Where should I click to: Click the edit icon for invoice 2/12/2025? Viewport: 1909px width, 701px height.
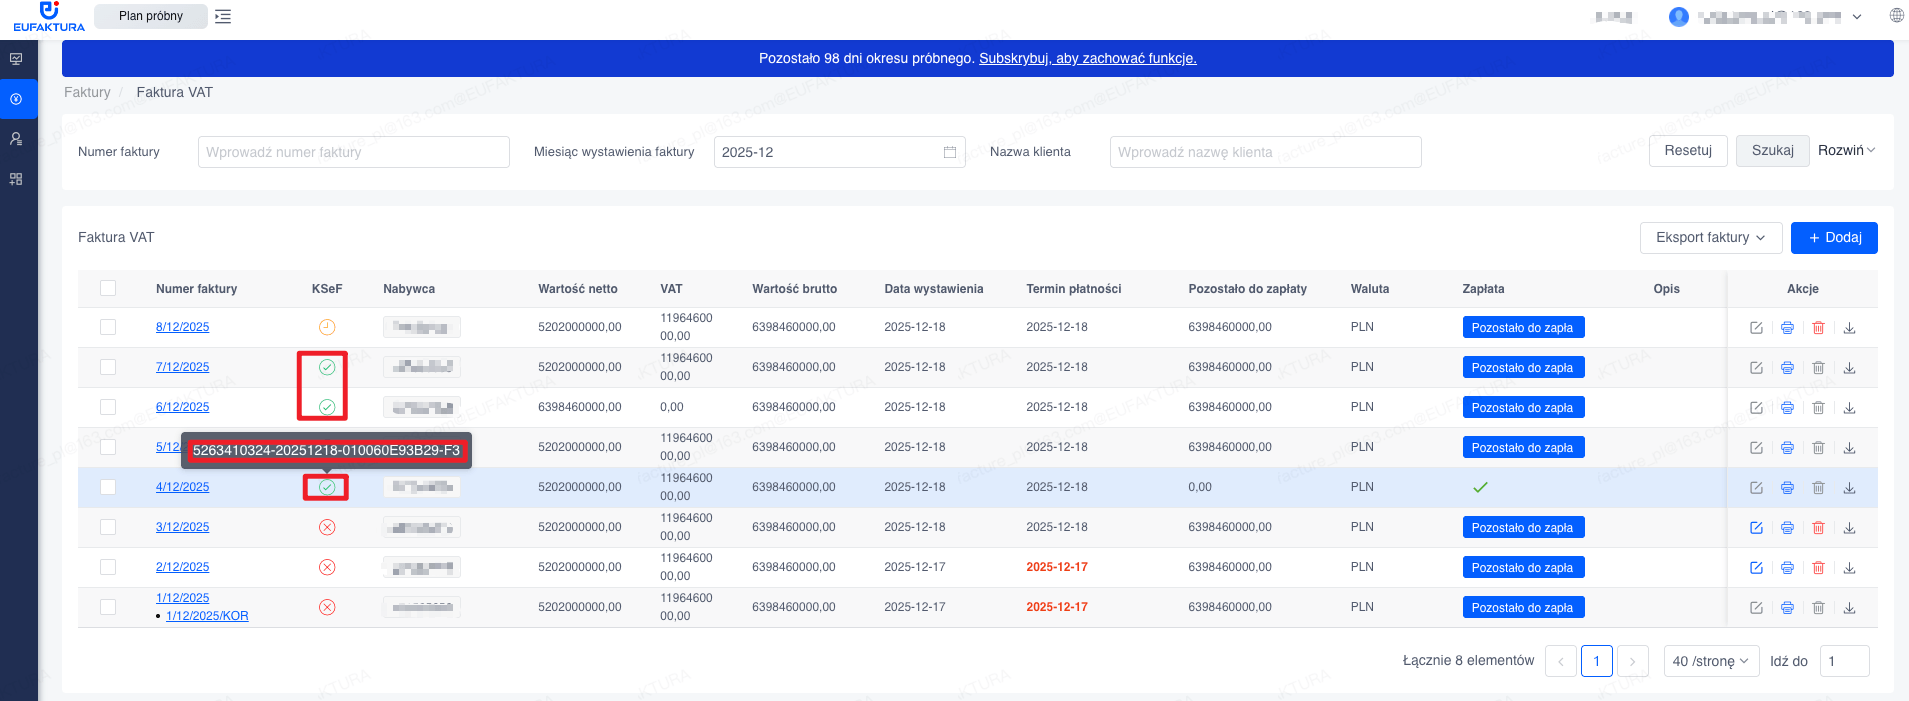[x=1756, y=568]
